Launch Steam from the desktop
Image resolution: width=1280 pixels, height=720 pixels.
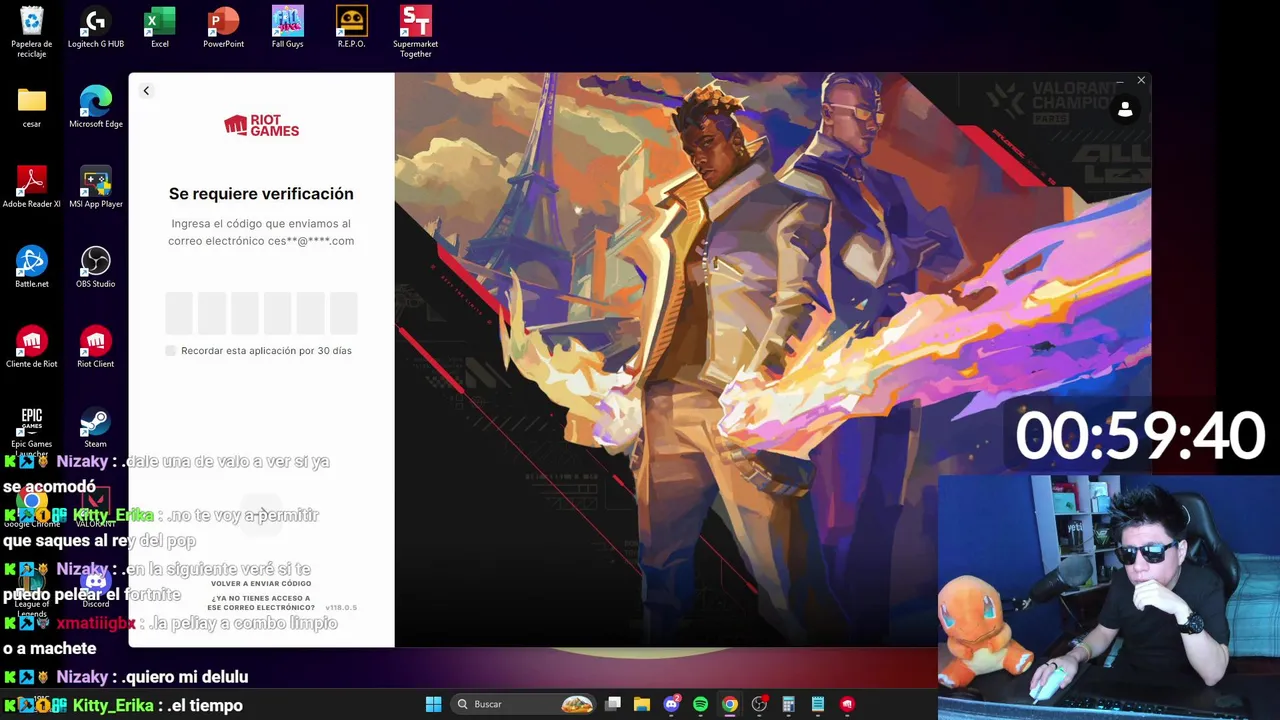[x=96, y=428]
